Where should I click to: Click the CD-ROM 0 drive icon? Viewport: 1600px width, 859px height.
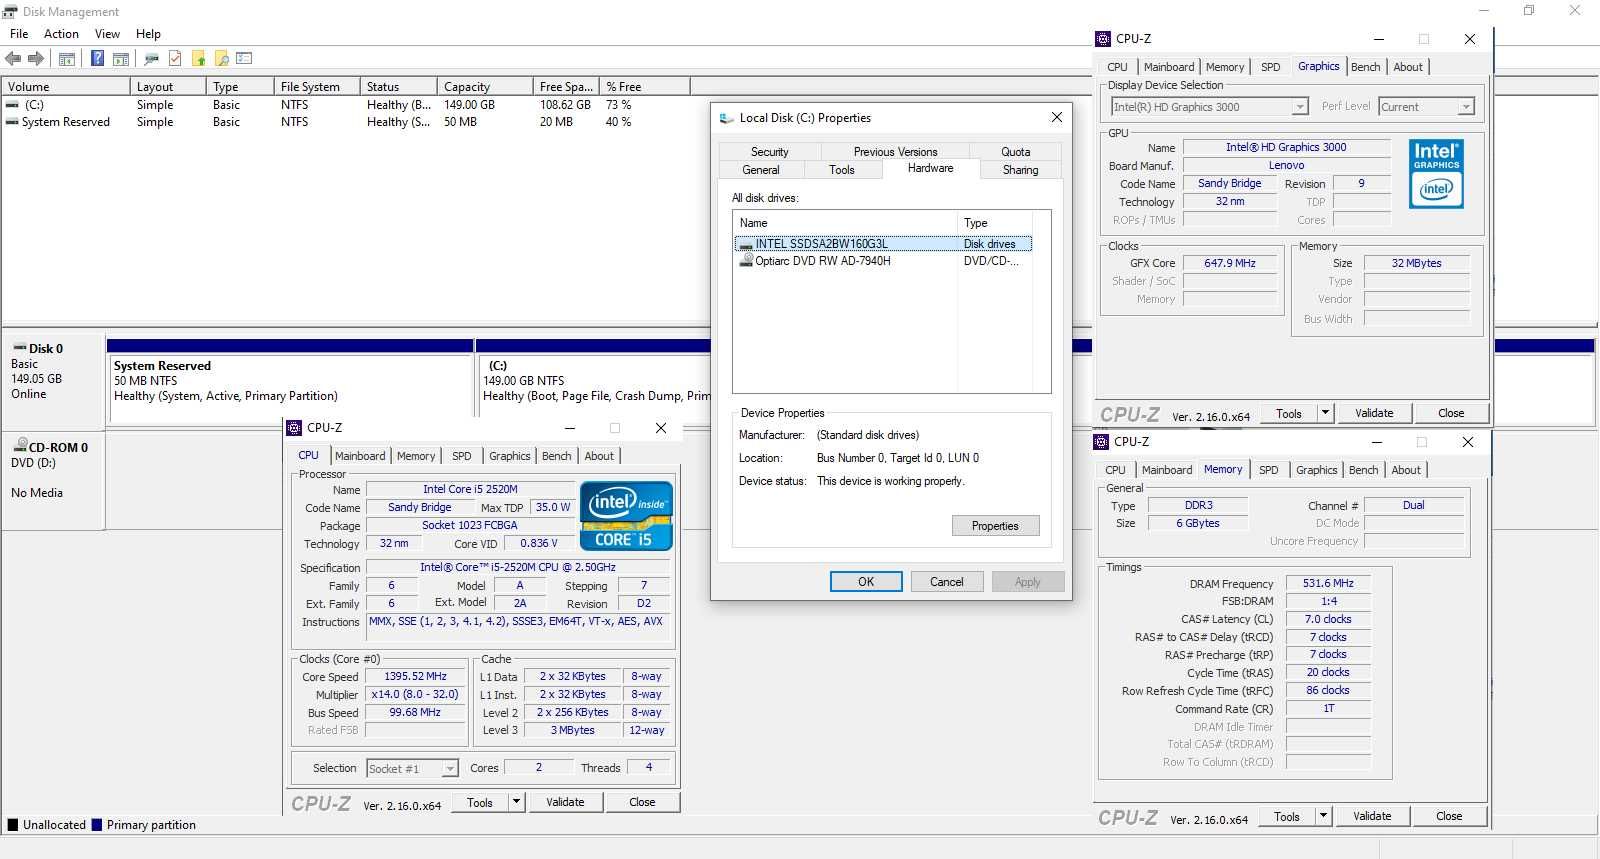click(20, 446)
